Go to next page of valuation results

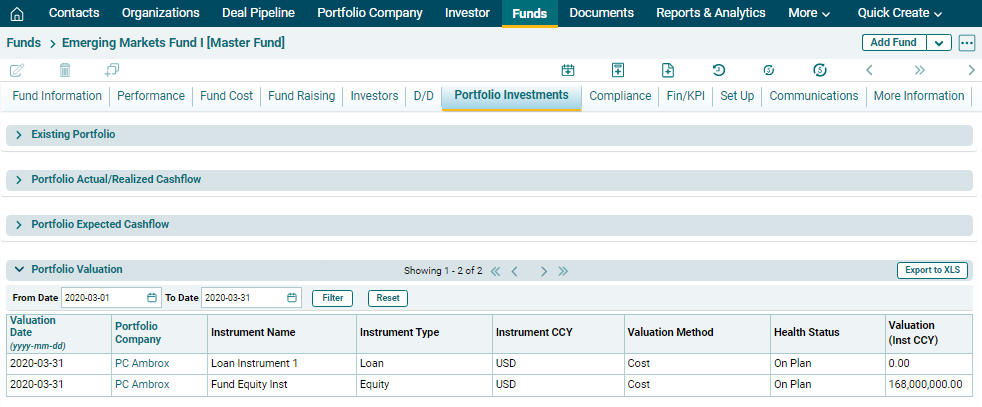[543, 271]
